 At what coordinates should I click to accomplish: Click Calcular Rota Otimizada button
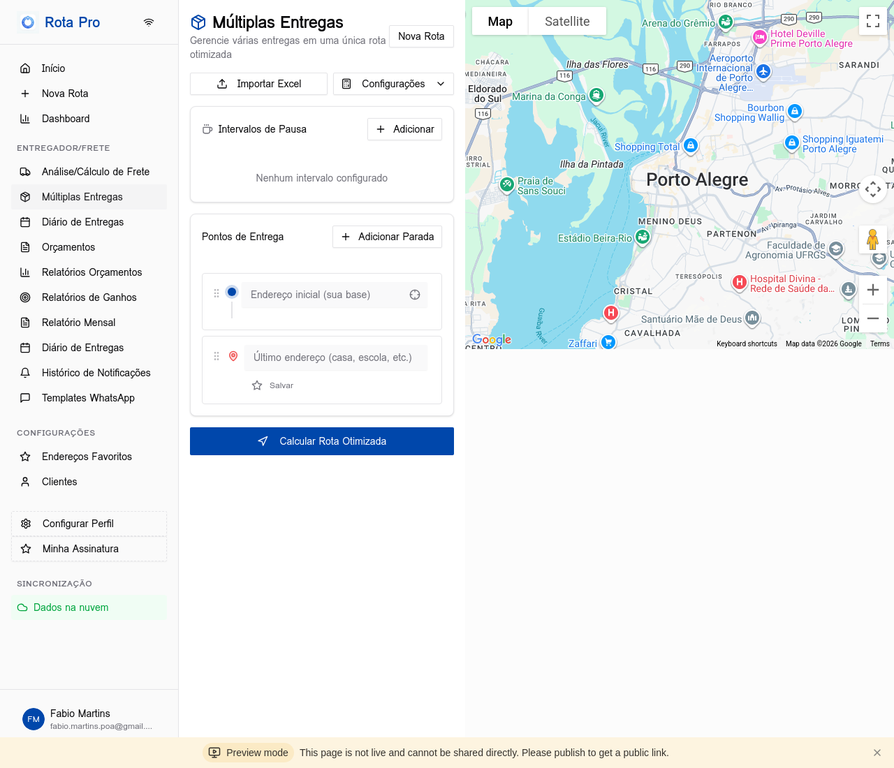coord(322,441)
